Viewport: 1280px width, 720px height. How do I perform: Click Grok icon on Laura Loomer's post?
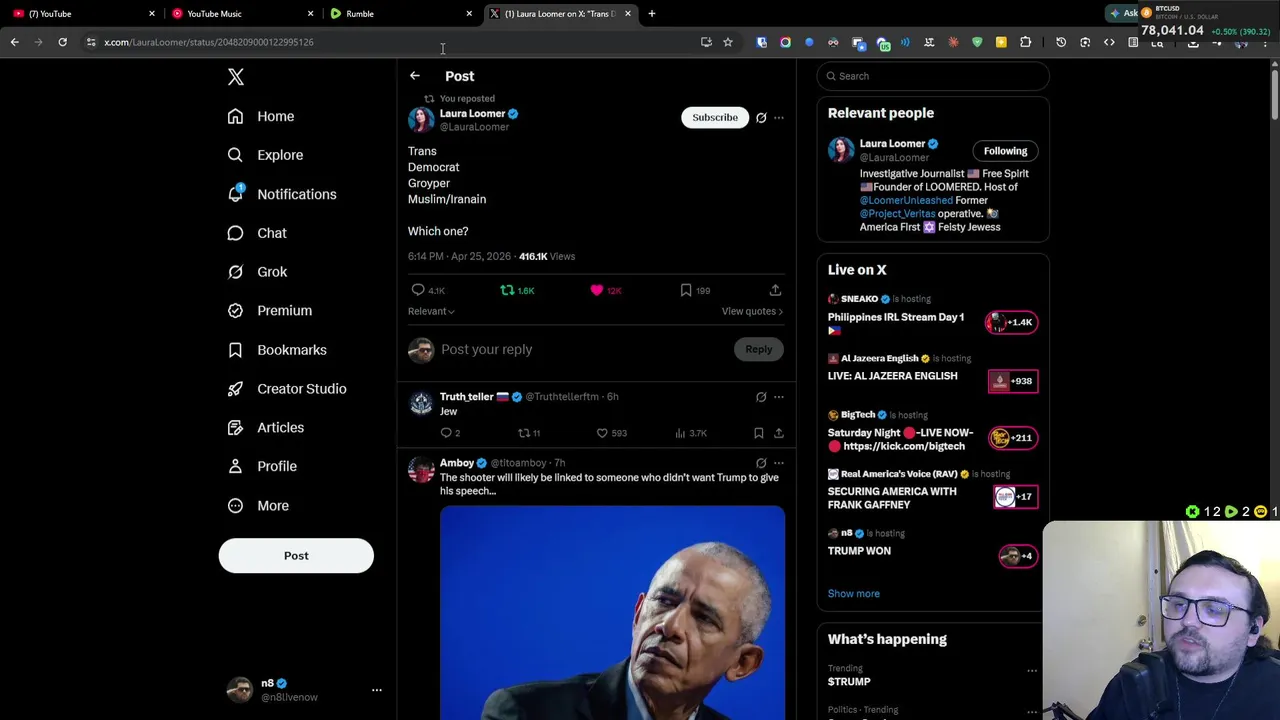[761, 118]
